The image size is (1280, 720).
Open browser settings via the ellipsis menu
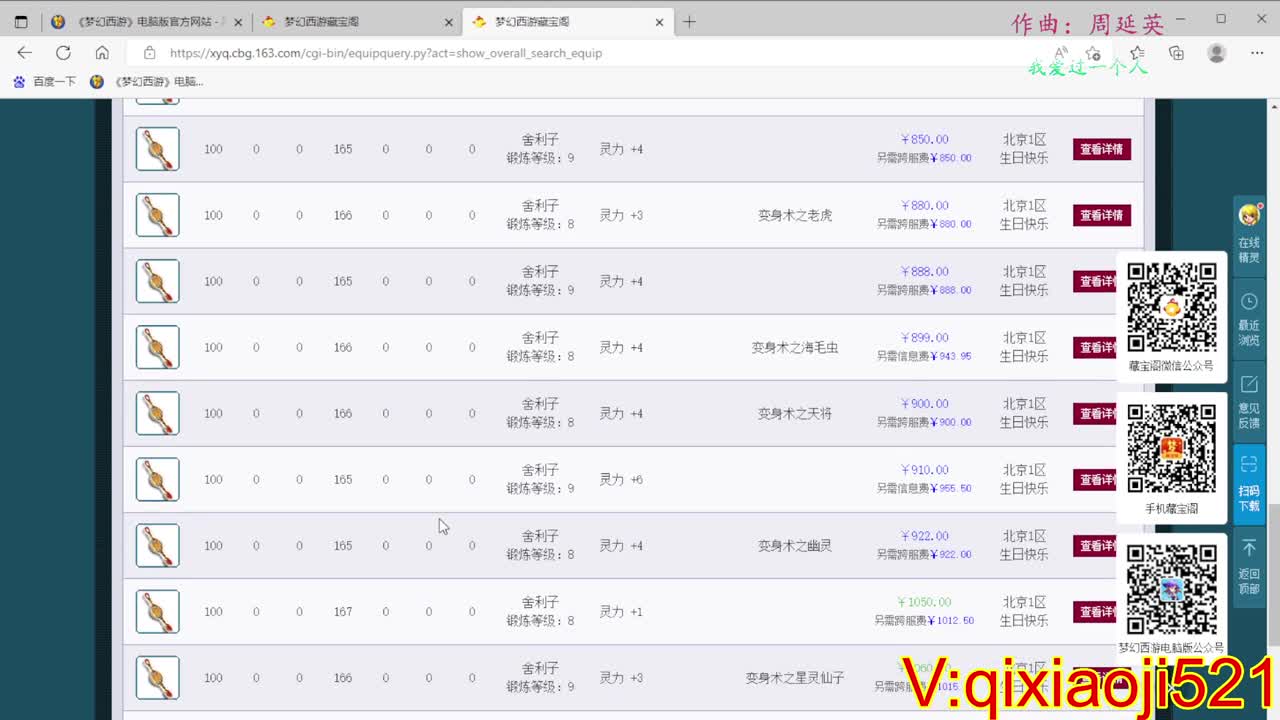1257,53
